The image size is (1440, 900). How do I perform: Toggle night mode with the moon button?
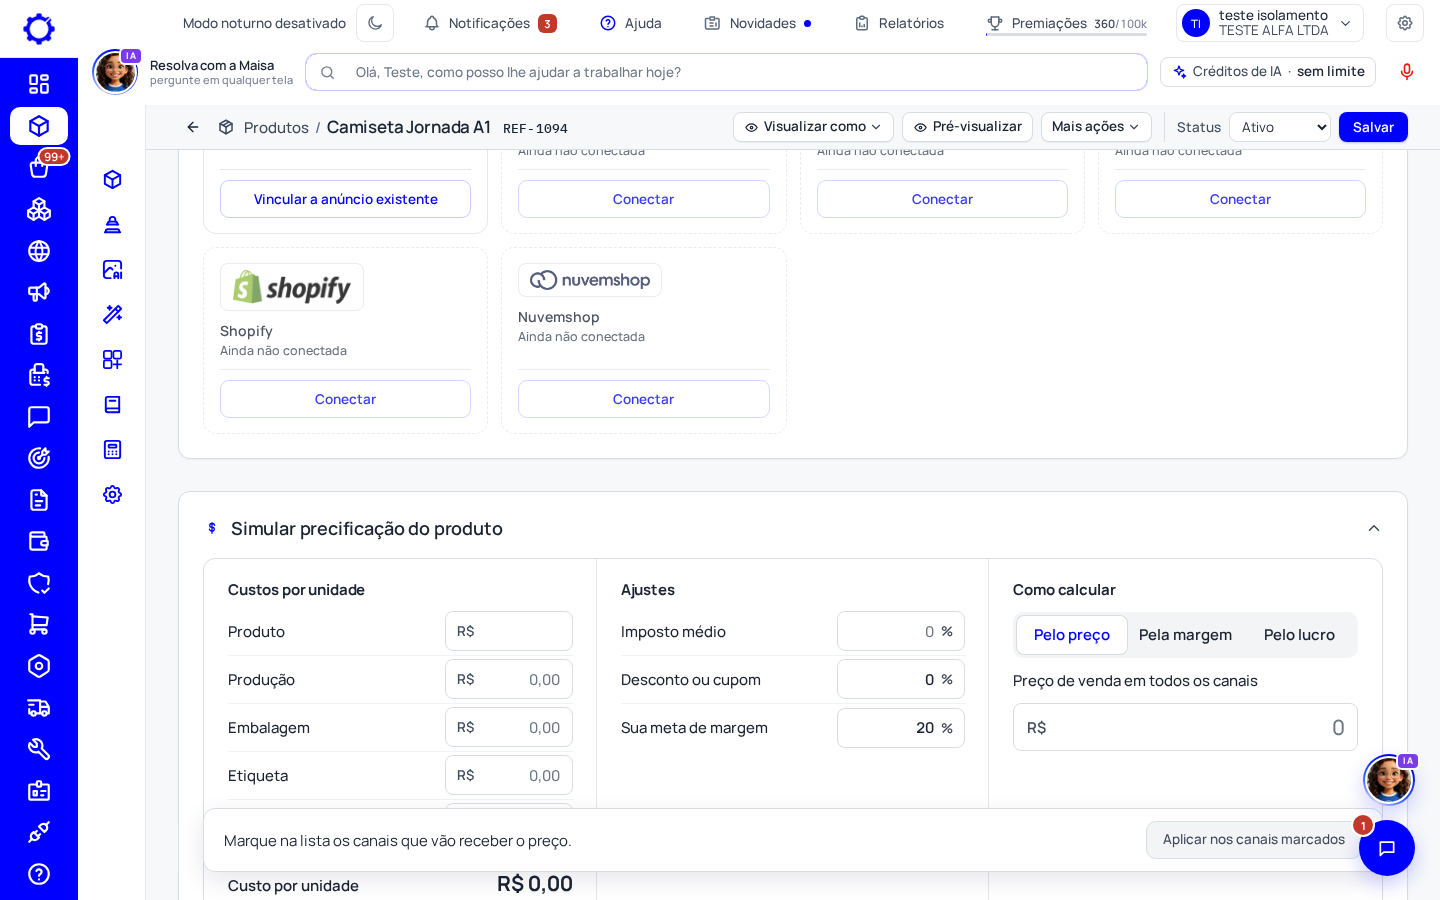375,23
